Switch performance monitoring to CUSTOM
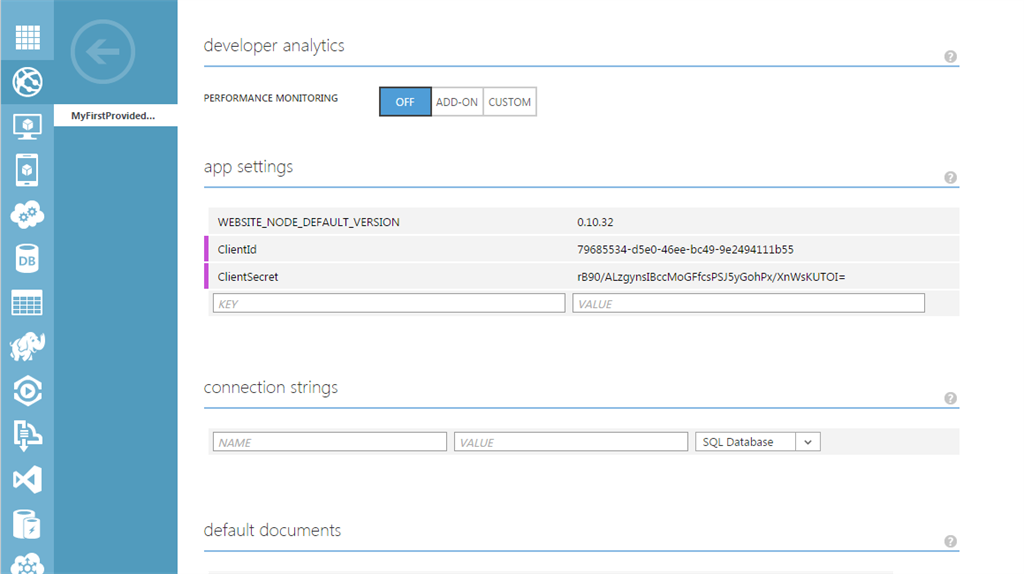The image size is (1024, 574). click(x=510, y=102)
